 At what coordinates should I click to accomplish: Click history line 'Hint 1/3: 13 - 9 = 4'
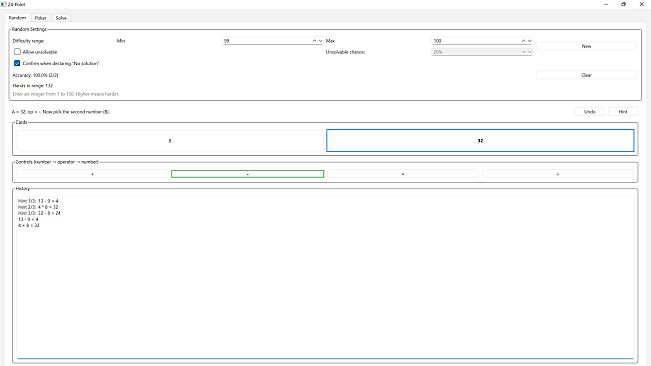(38, 201)
